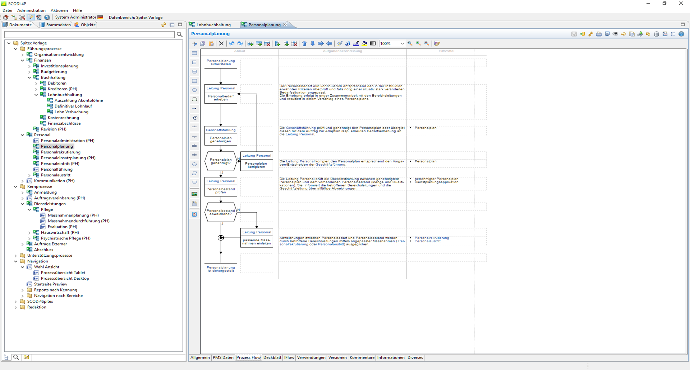Click magnifier icon at bottom of navigator
Image resolution: width=690 pixels, height=370 pixels.
(16, 357)
